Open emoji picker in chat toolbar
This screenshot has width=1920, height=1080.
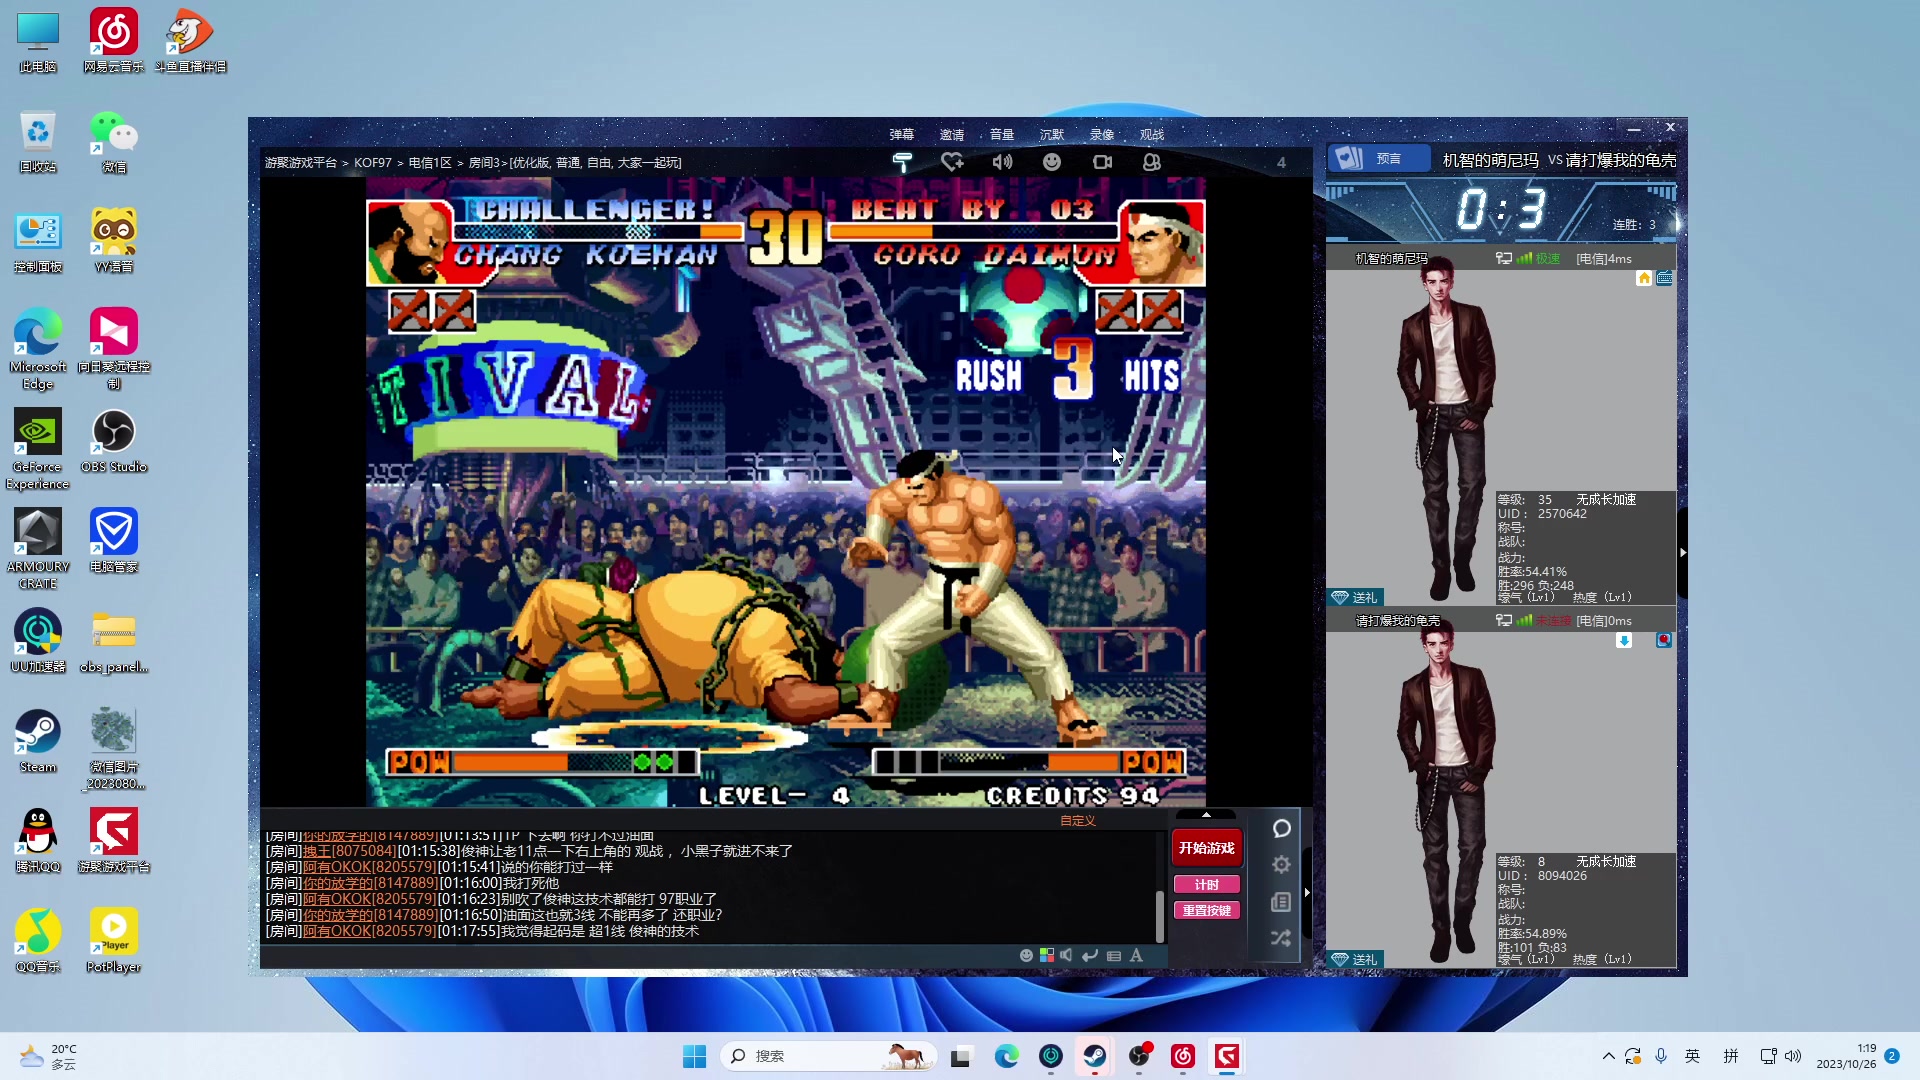[x=1026, y=955]
